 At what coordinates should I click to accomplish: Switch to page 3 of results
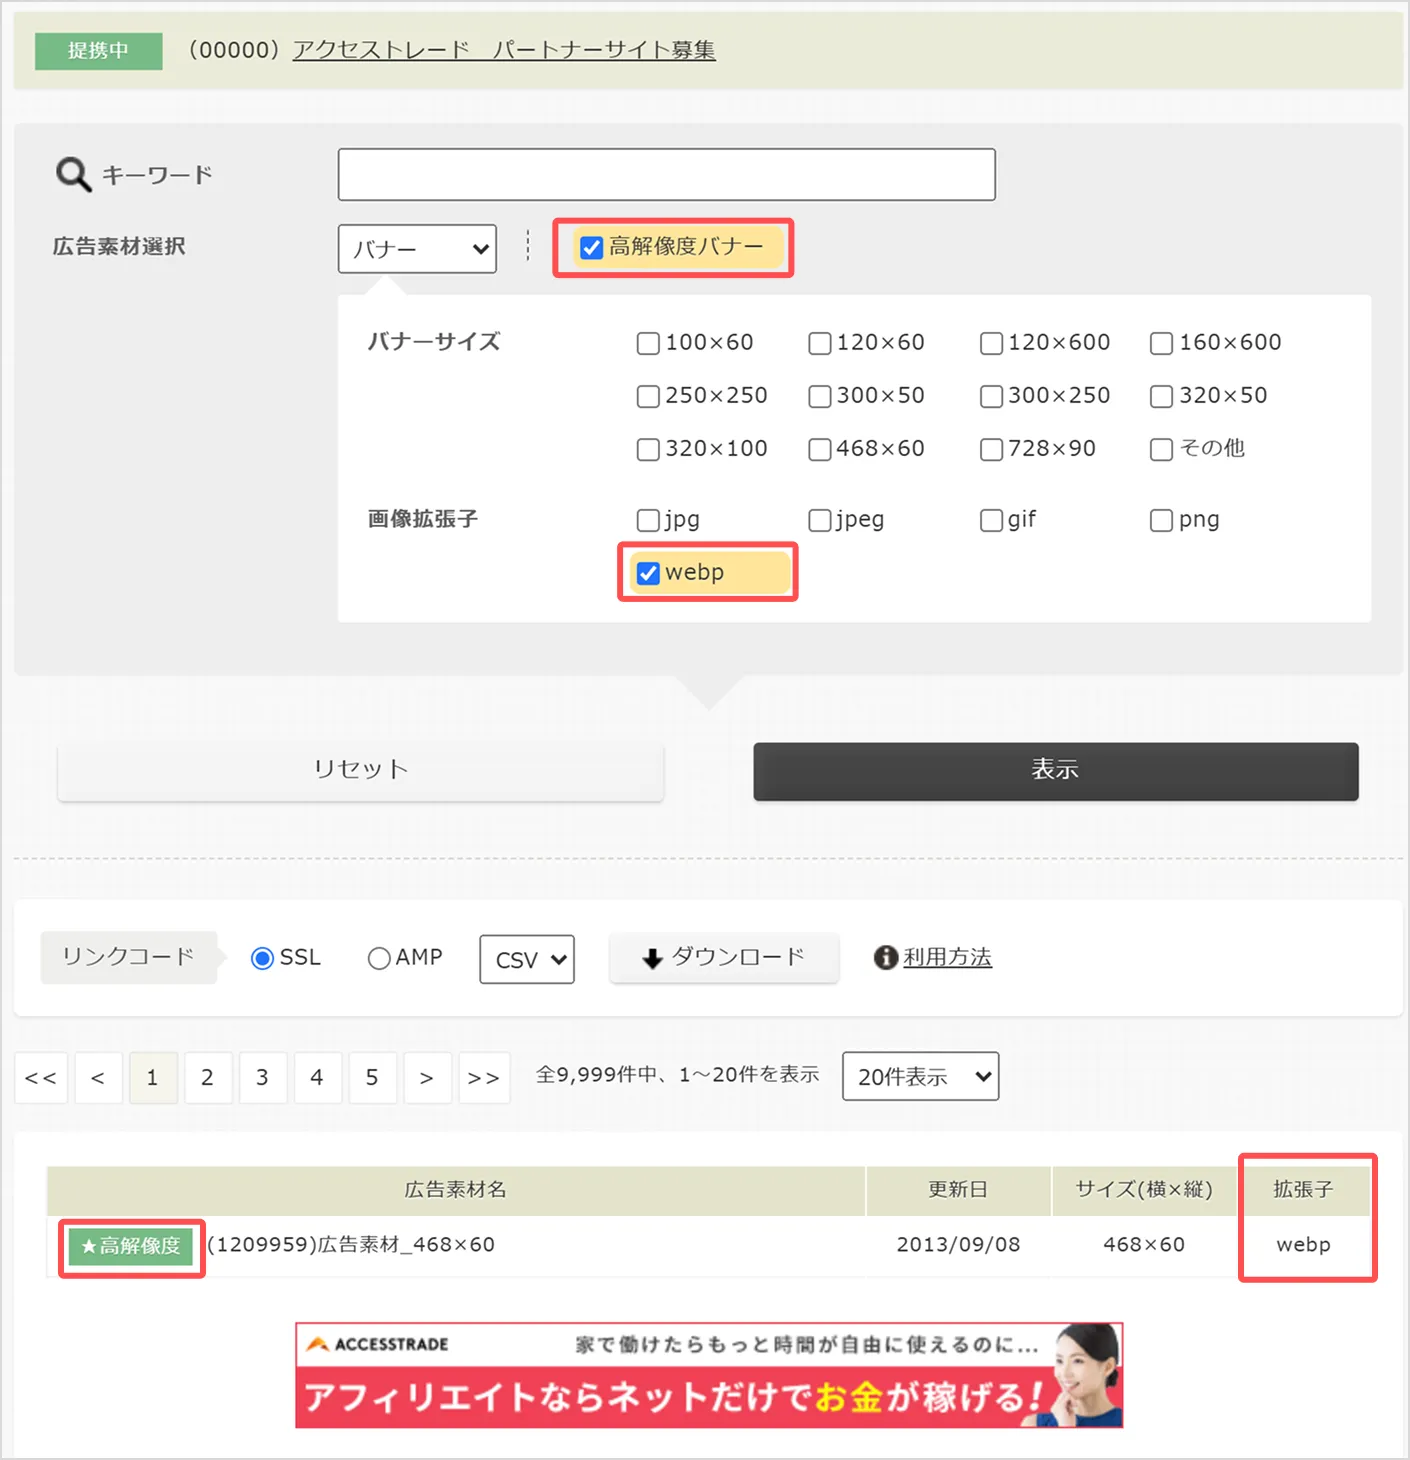point(263,1078)
